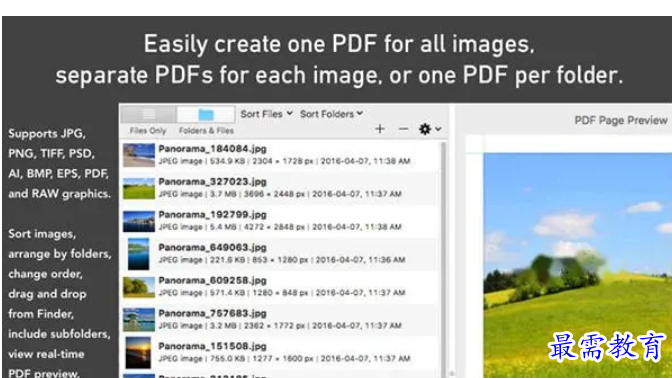Select thumbnail of Panorama_609258.jpg
Screen dimensions: 672x378
[139, 287]
